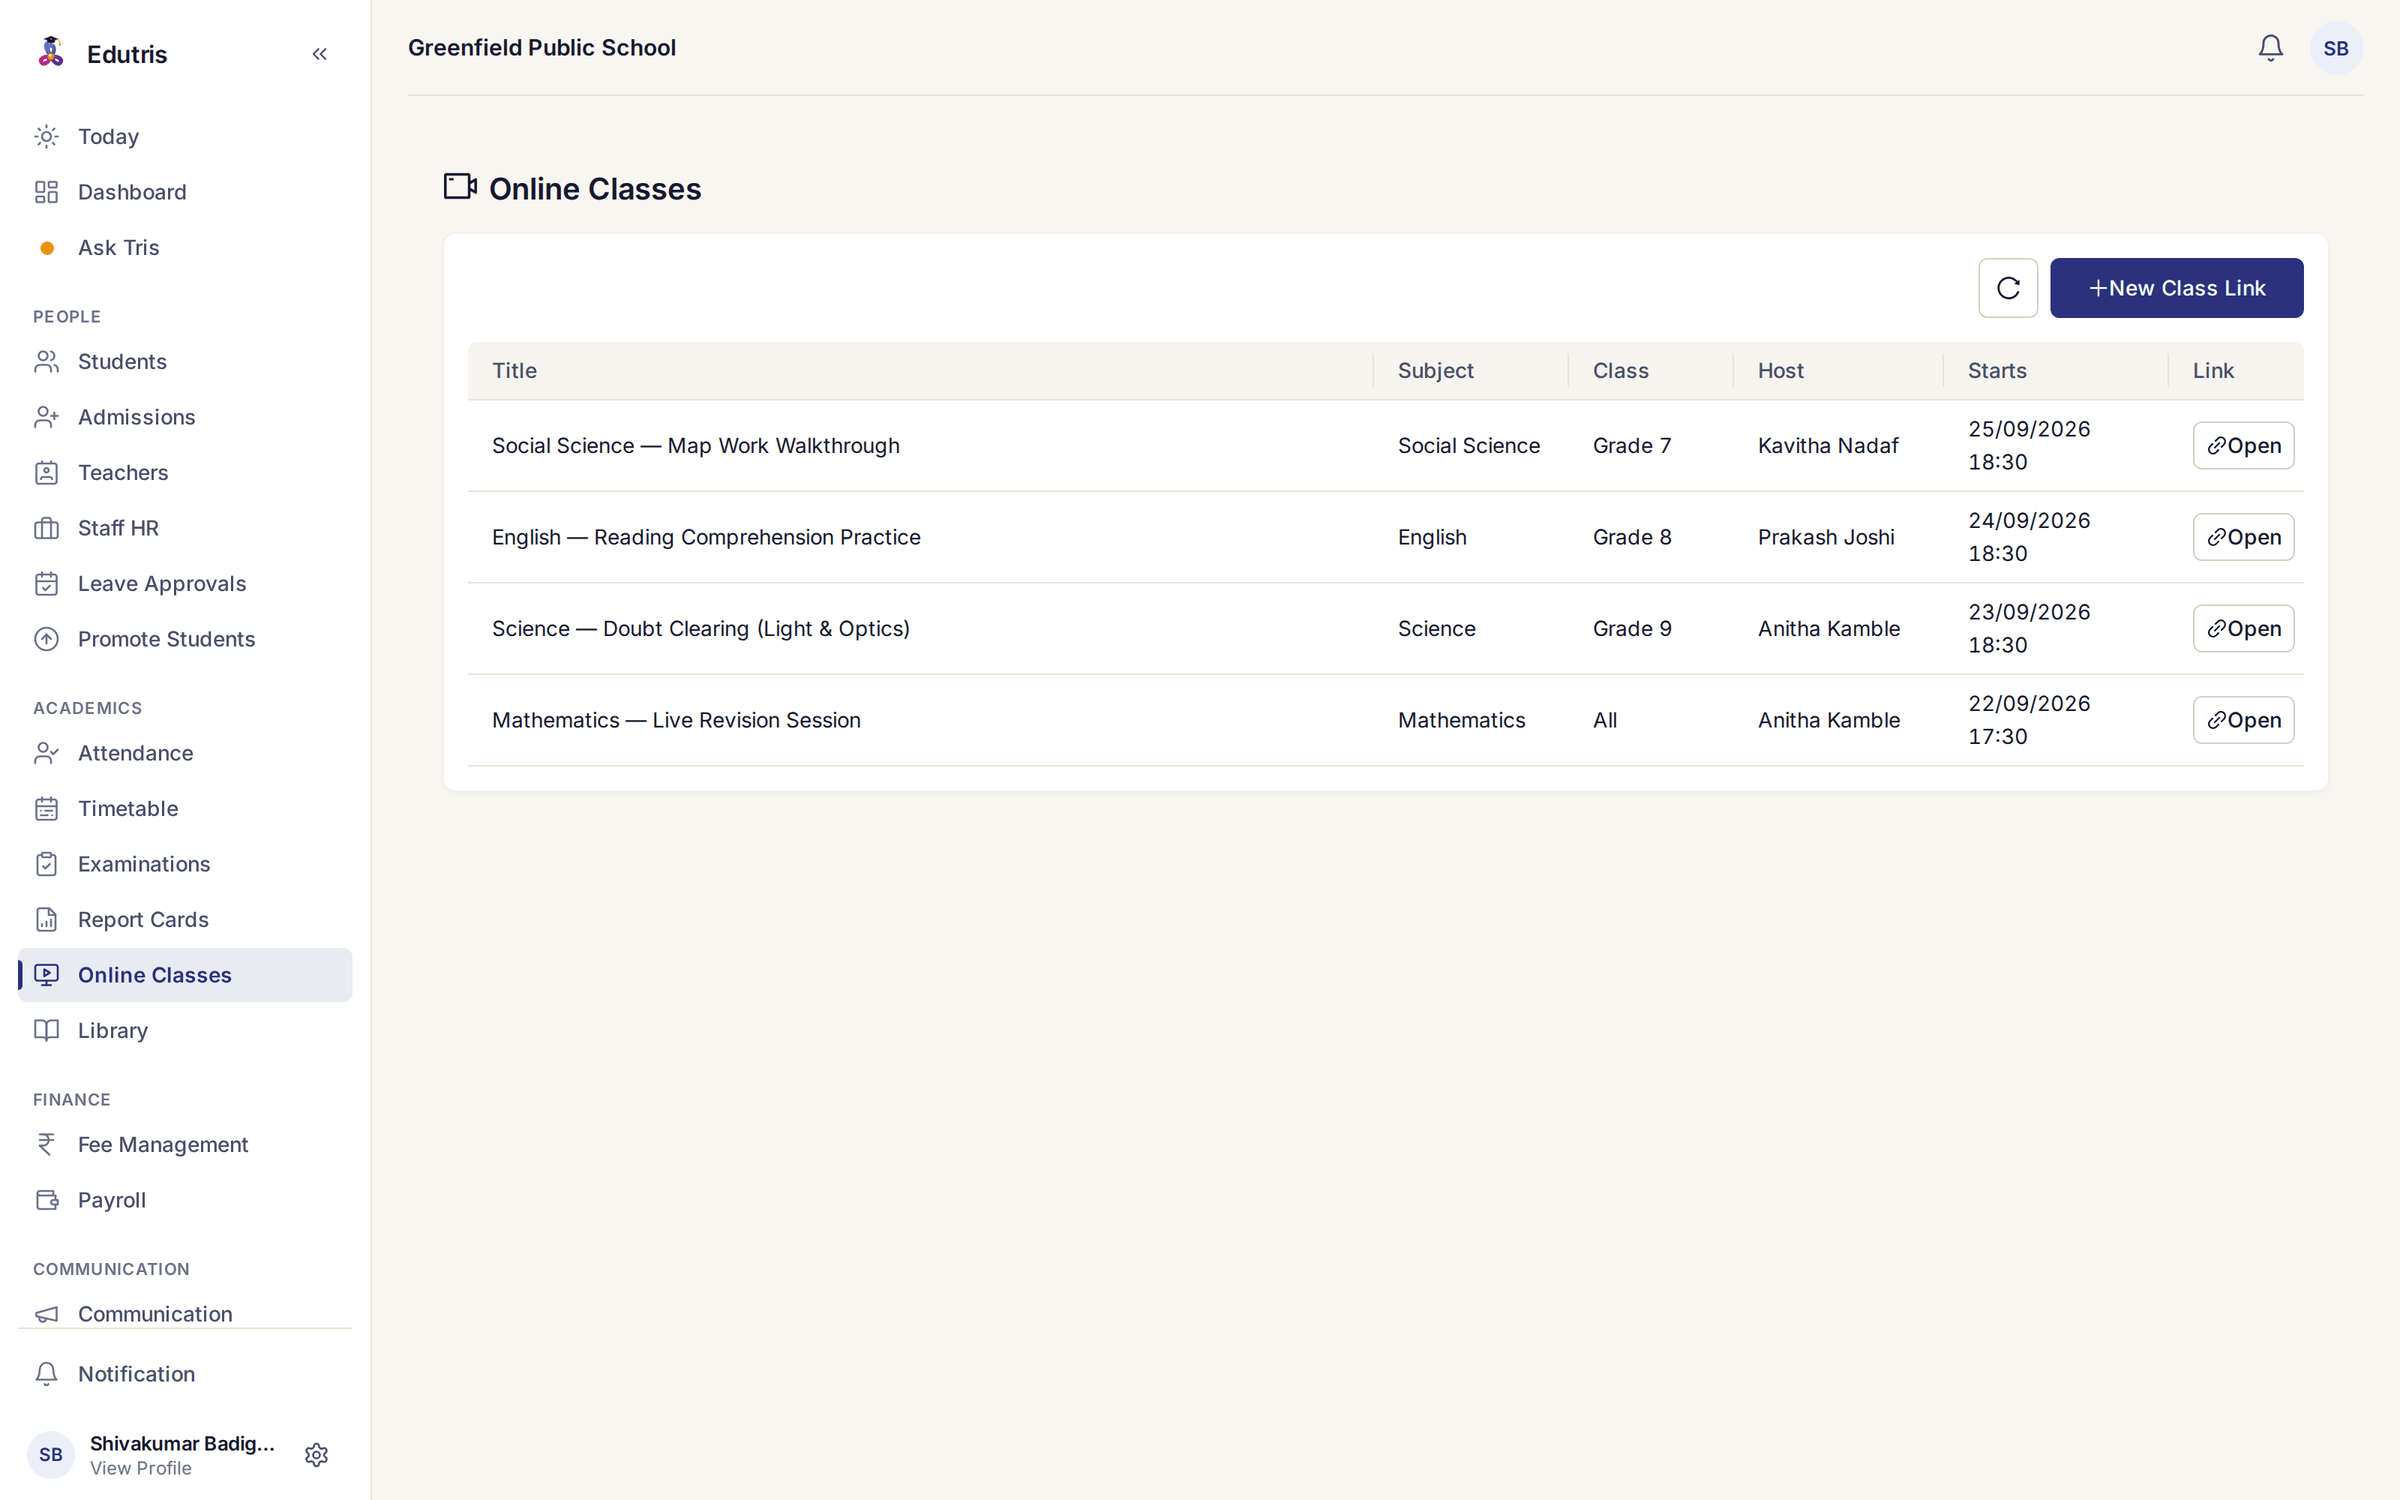Screen dimensions: 2400x1500
Task: Click the Promote Students arrow icon
Action: [47, 639]
